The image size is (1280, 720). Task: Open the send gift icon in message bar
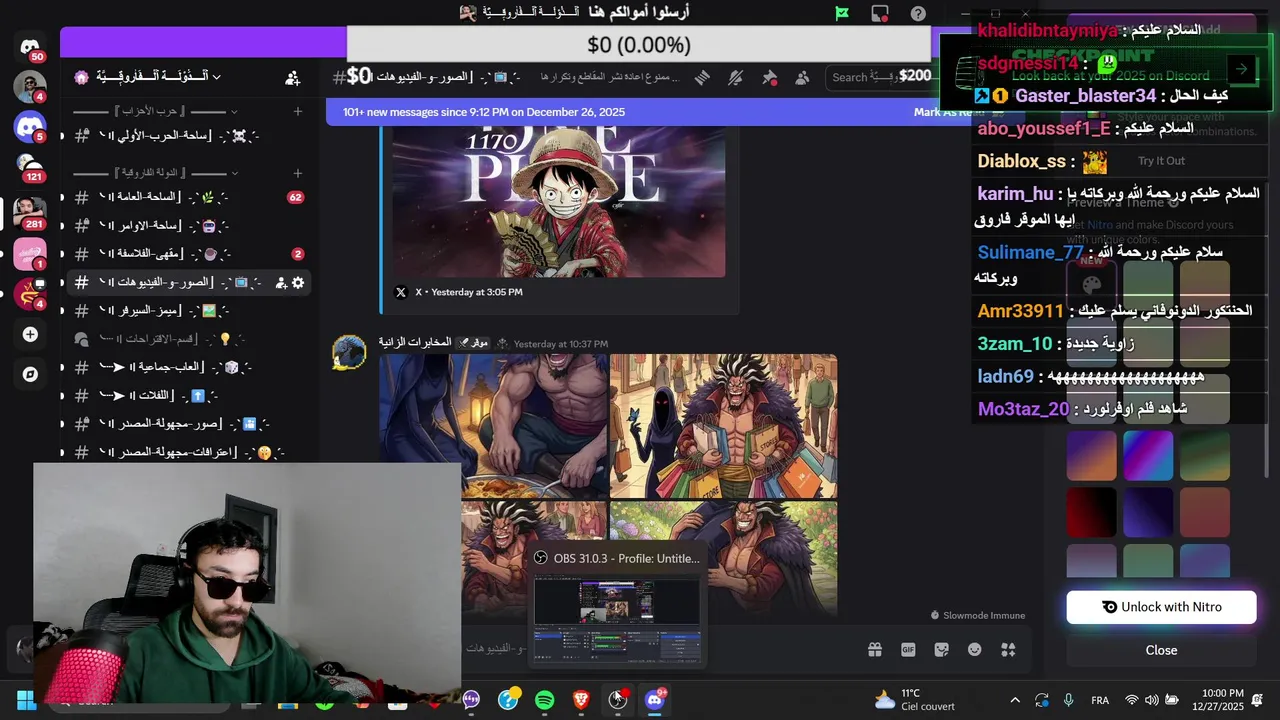875,650
